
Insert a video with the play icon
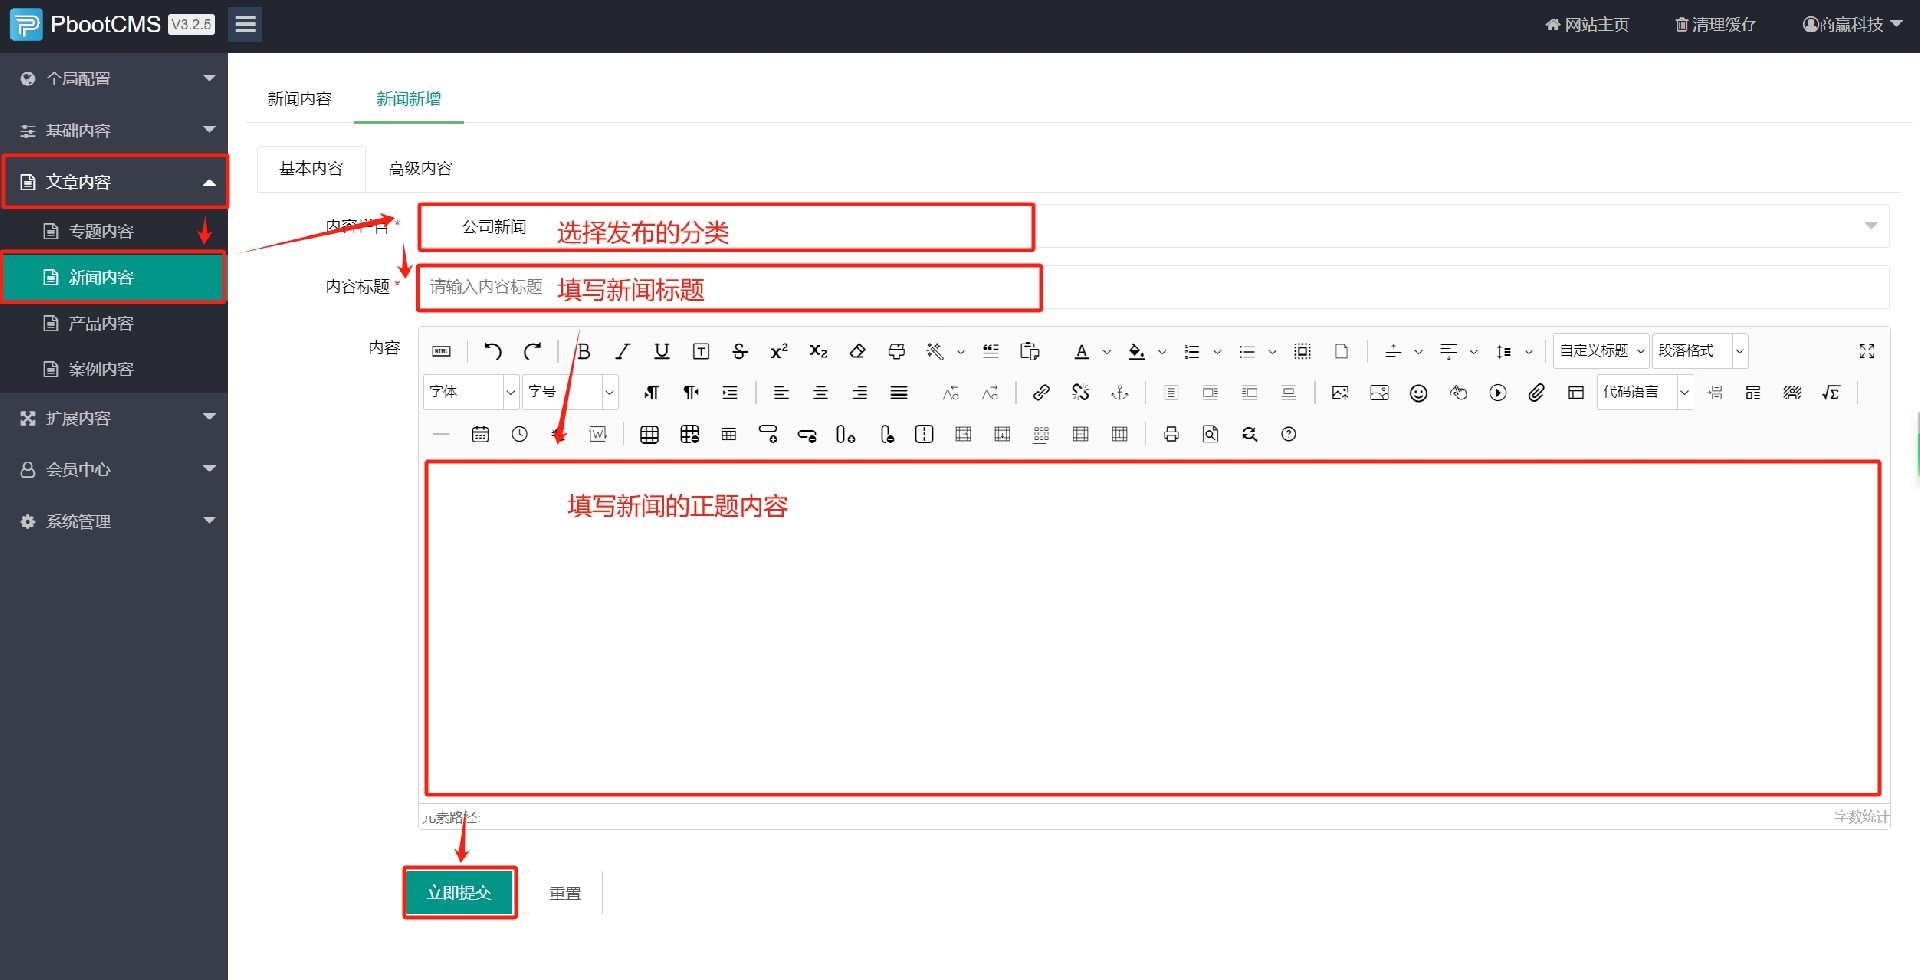(x=1498, y=393)
